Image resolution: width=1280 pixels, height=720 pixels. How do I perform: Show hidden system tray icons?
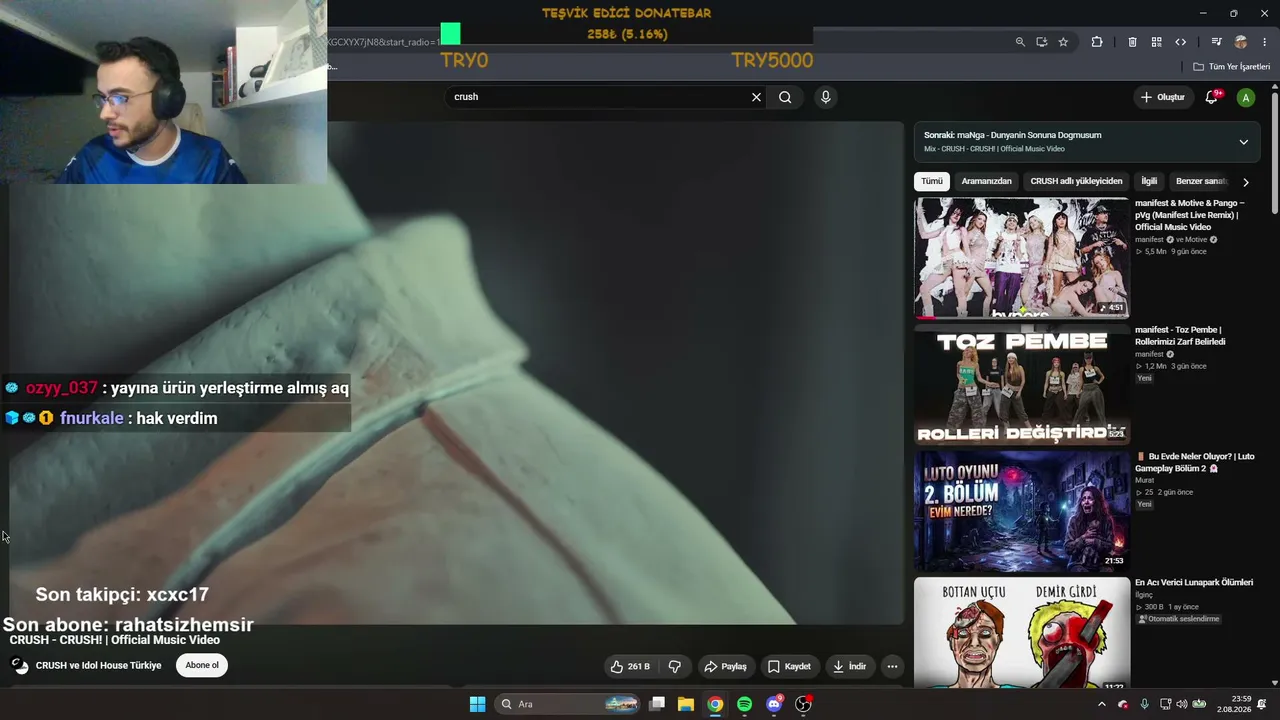[x=1102, y=704]
